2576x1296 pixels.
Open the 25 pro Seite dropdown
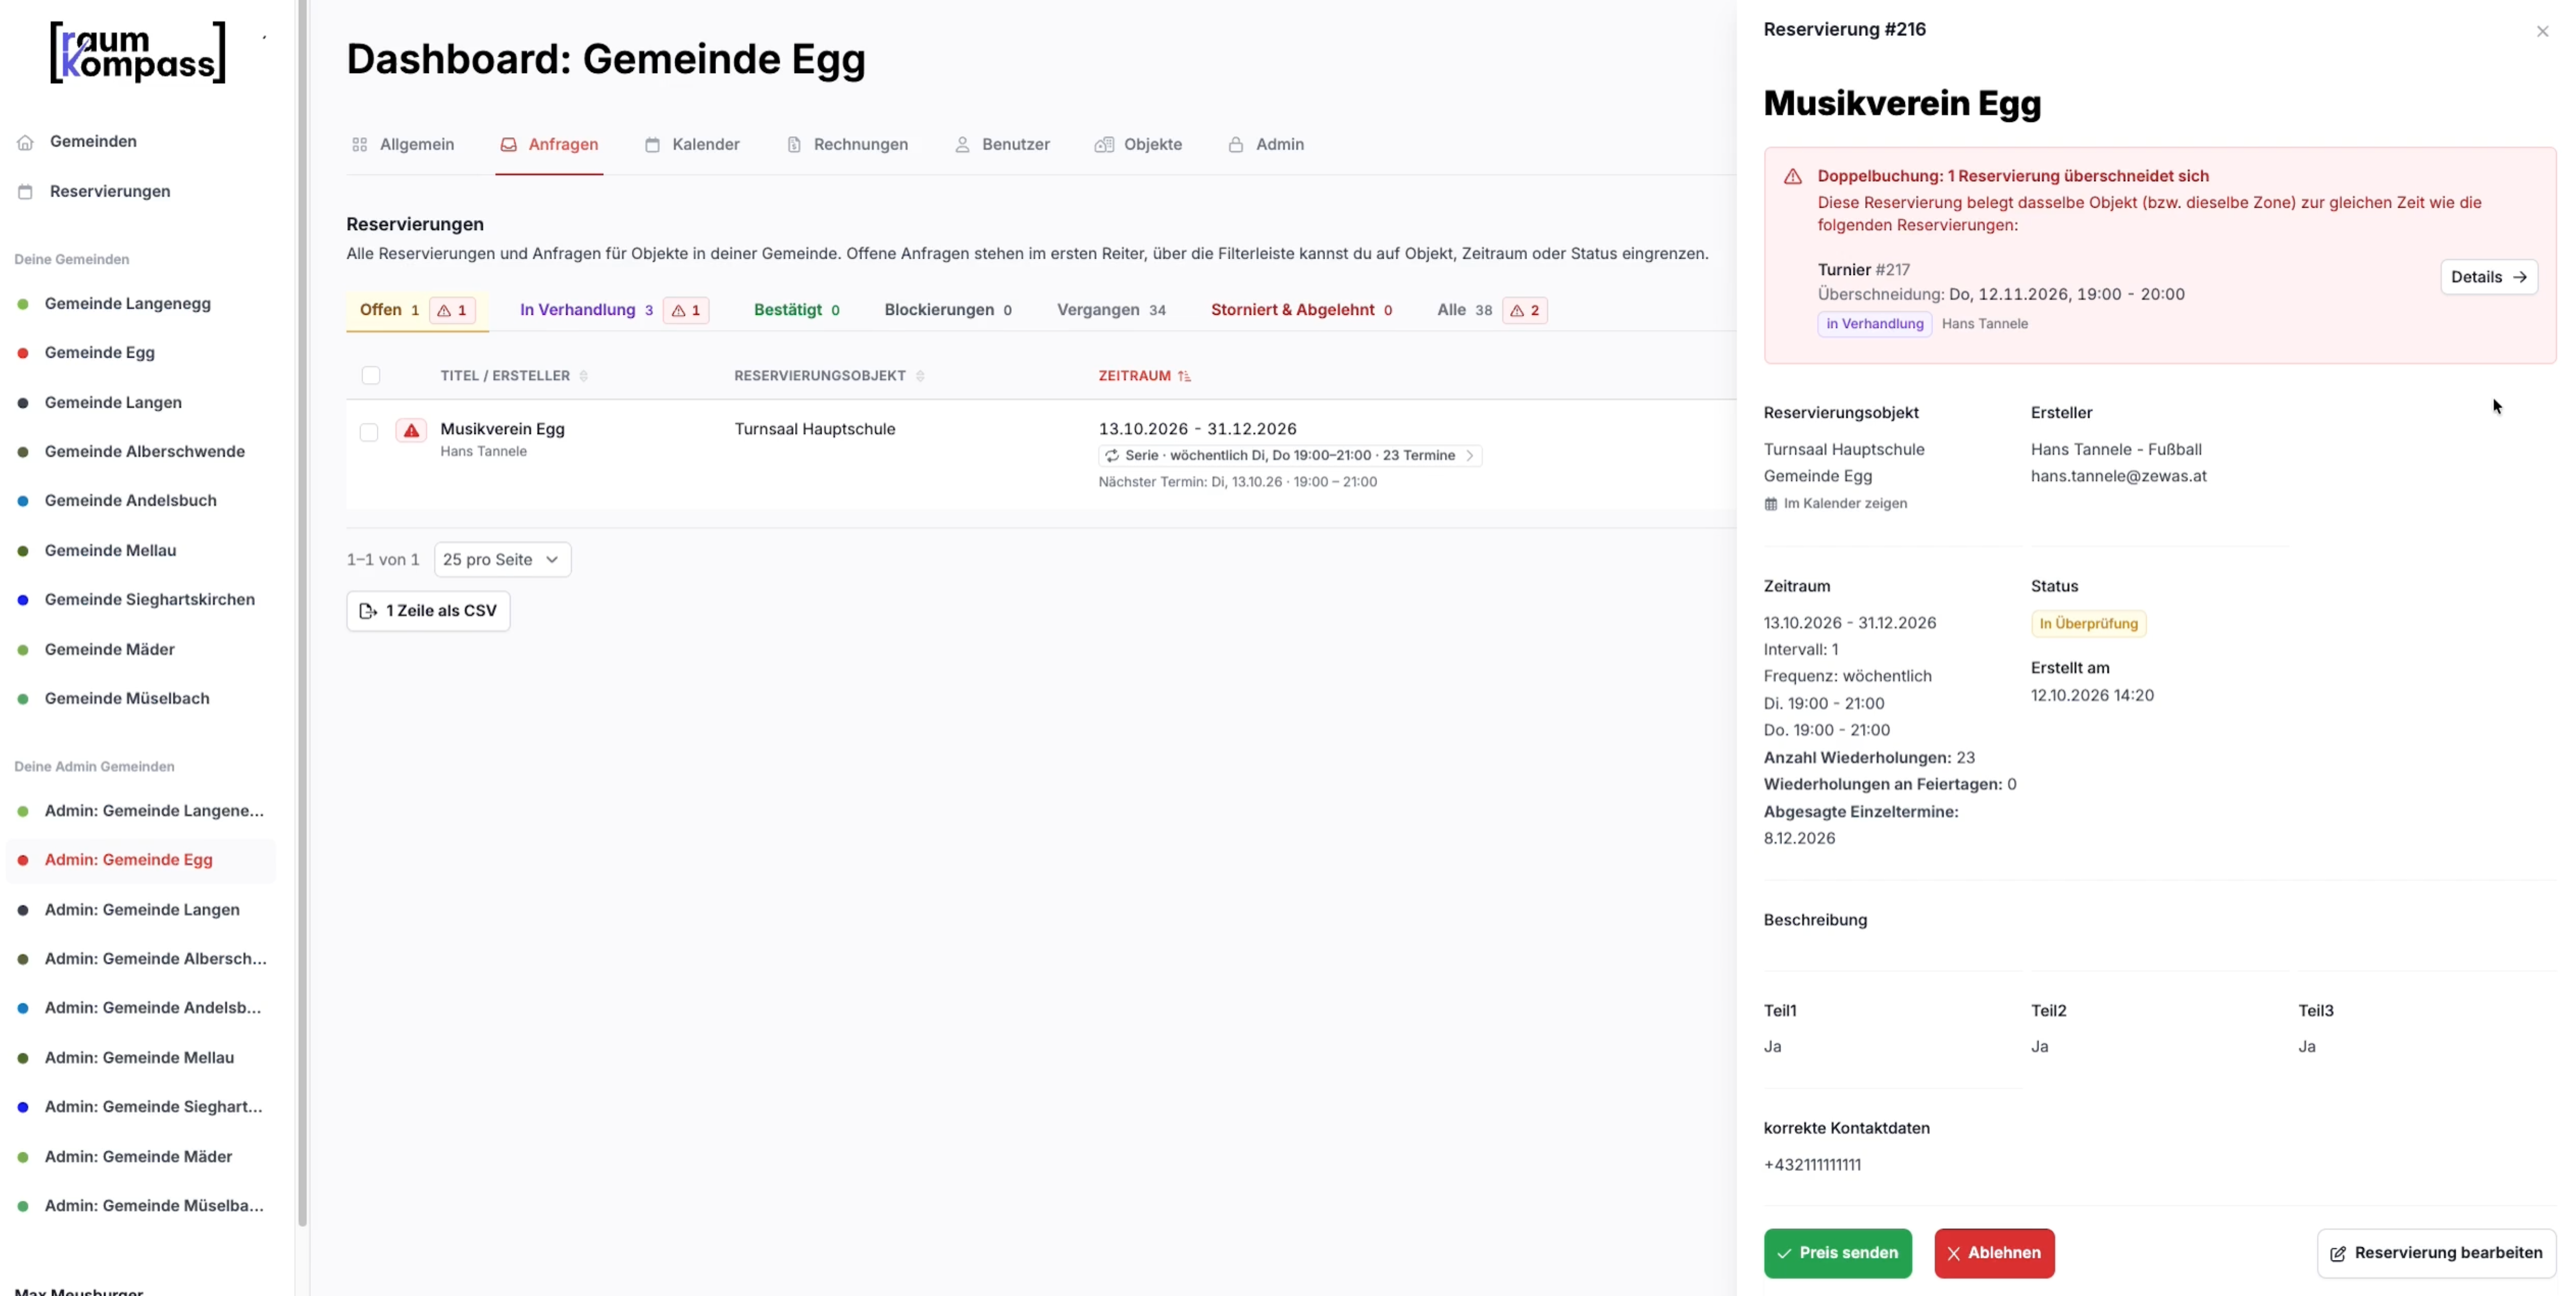(502, 560)
